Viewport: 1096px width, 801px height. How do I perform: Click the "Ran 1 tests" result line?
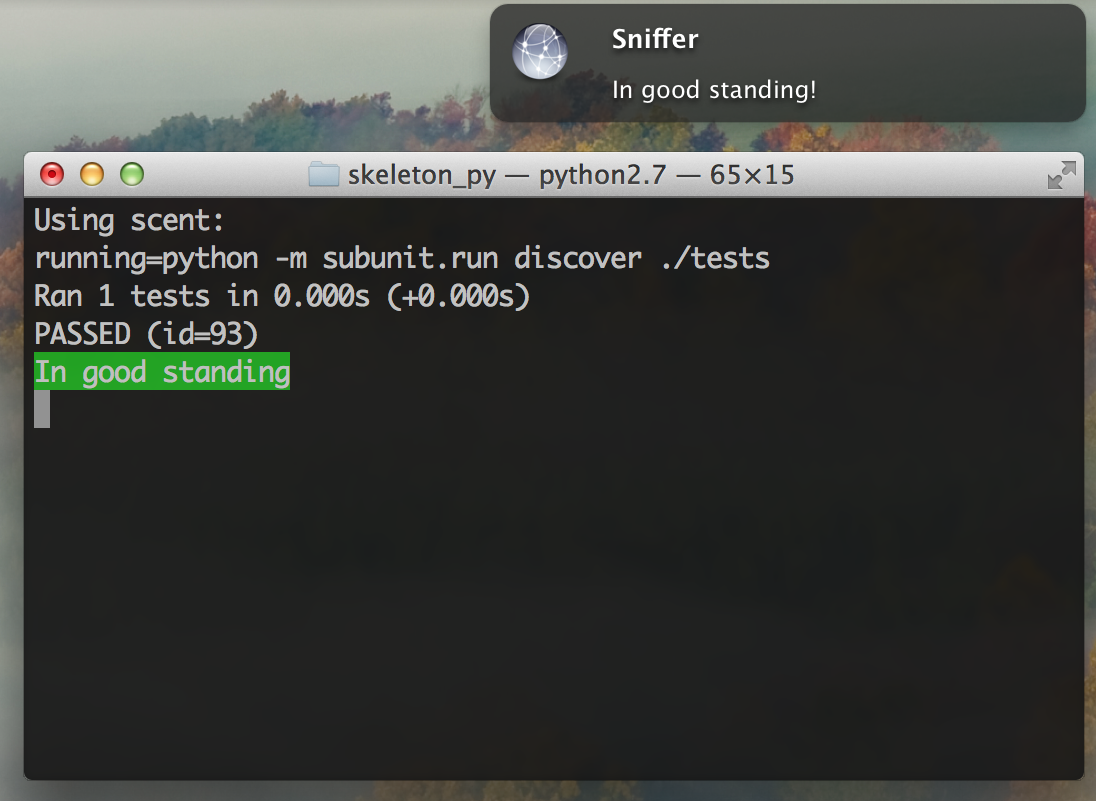click(x=282, y=296)
